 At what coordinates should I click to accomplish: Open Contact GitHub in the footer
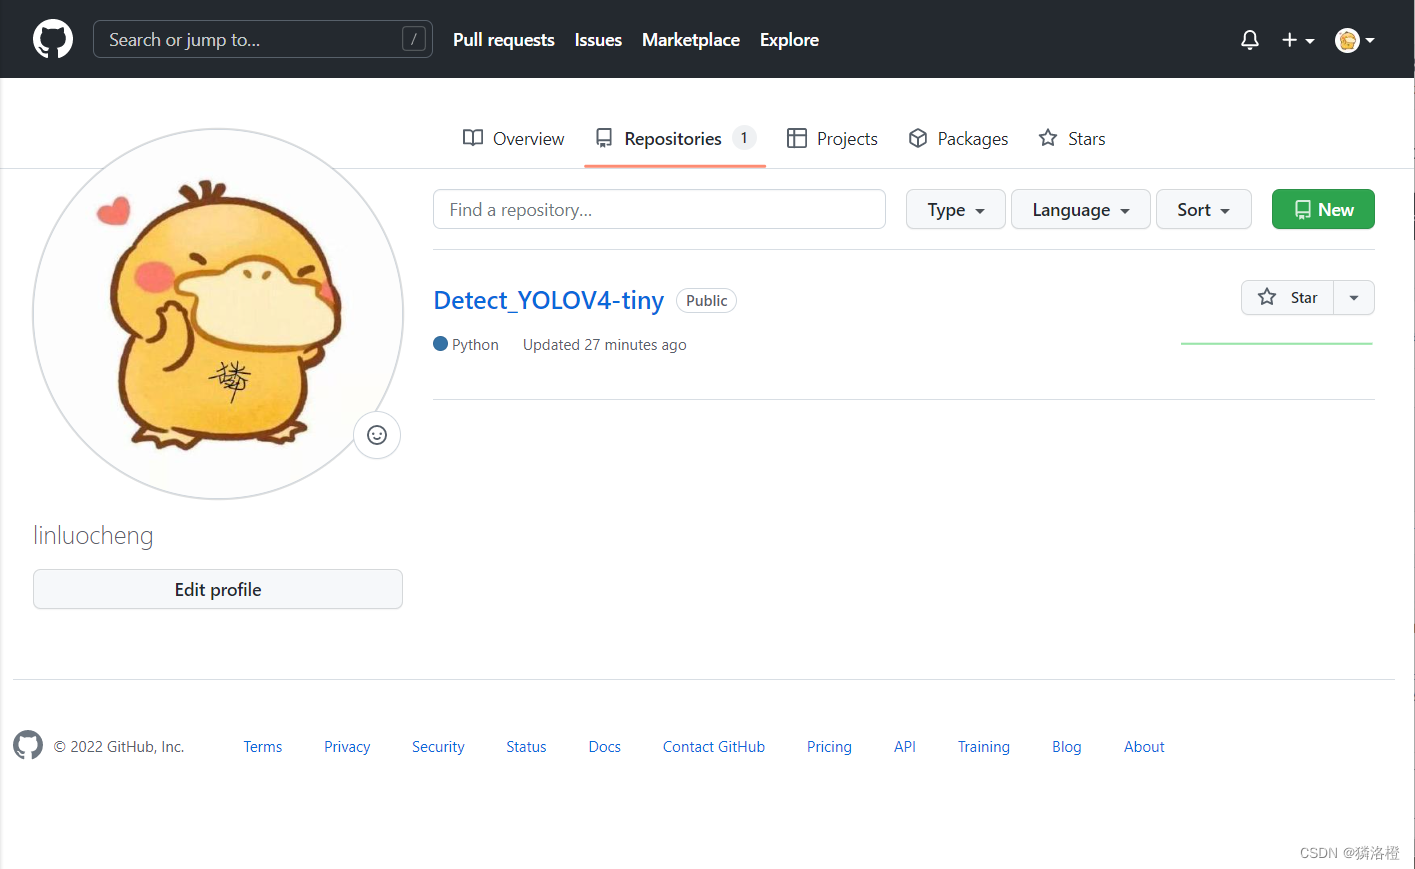tap(714, 746)
